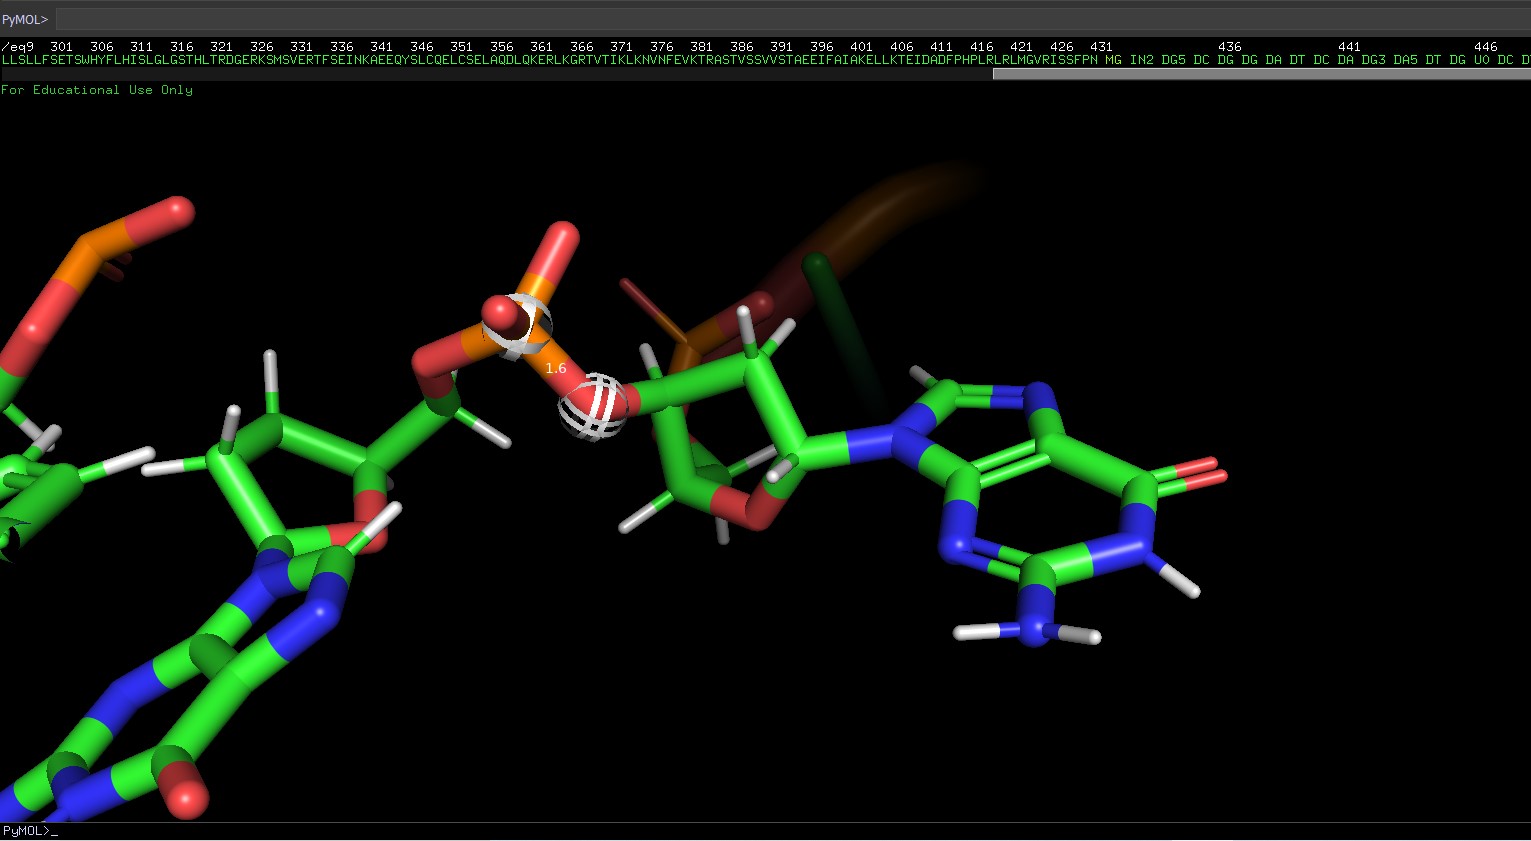
Task: Click the empty scrollbar track left of the thumb
Action: pyautogui.click(x=500, y=74)
